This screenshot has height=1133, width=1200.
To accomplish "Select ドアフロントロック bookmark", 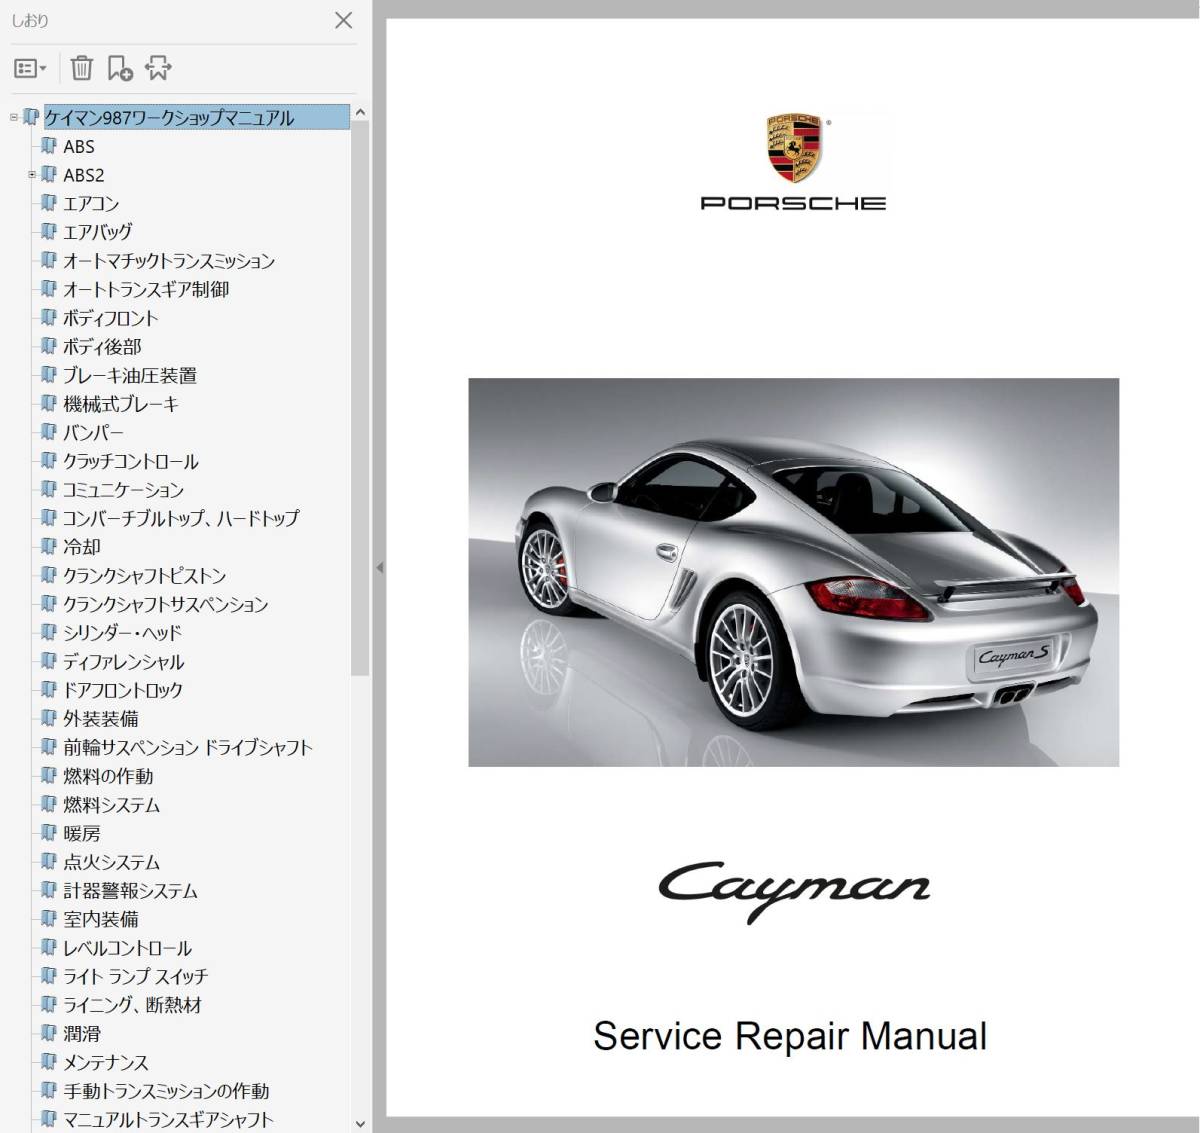I will coord(123,691).
